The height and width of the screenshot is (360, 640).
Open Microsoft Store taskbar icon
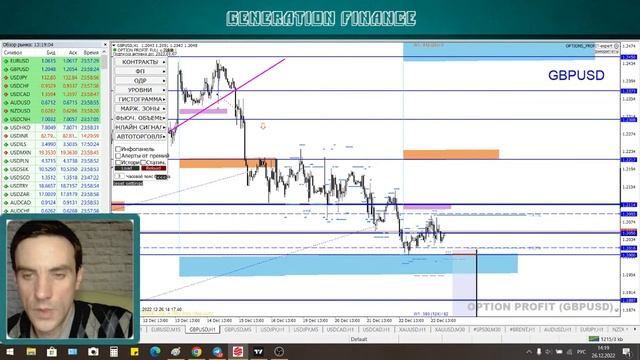[x=52, y=352]
